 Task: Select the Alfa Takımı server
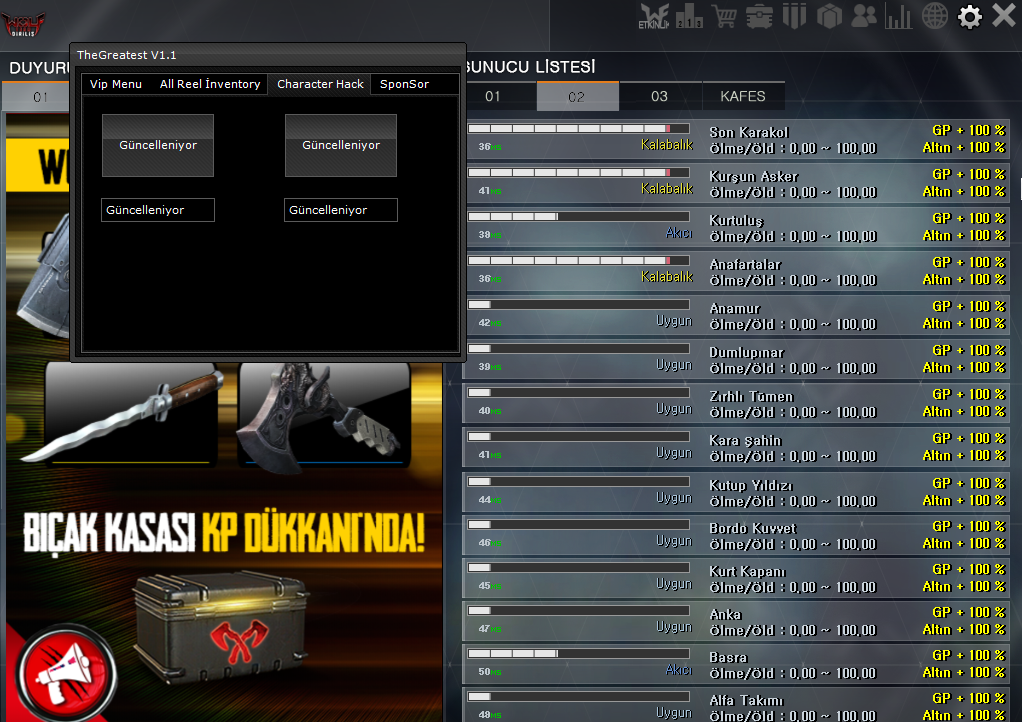tap(737, 706)
